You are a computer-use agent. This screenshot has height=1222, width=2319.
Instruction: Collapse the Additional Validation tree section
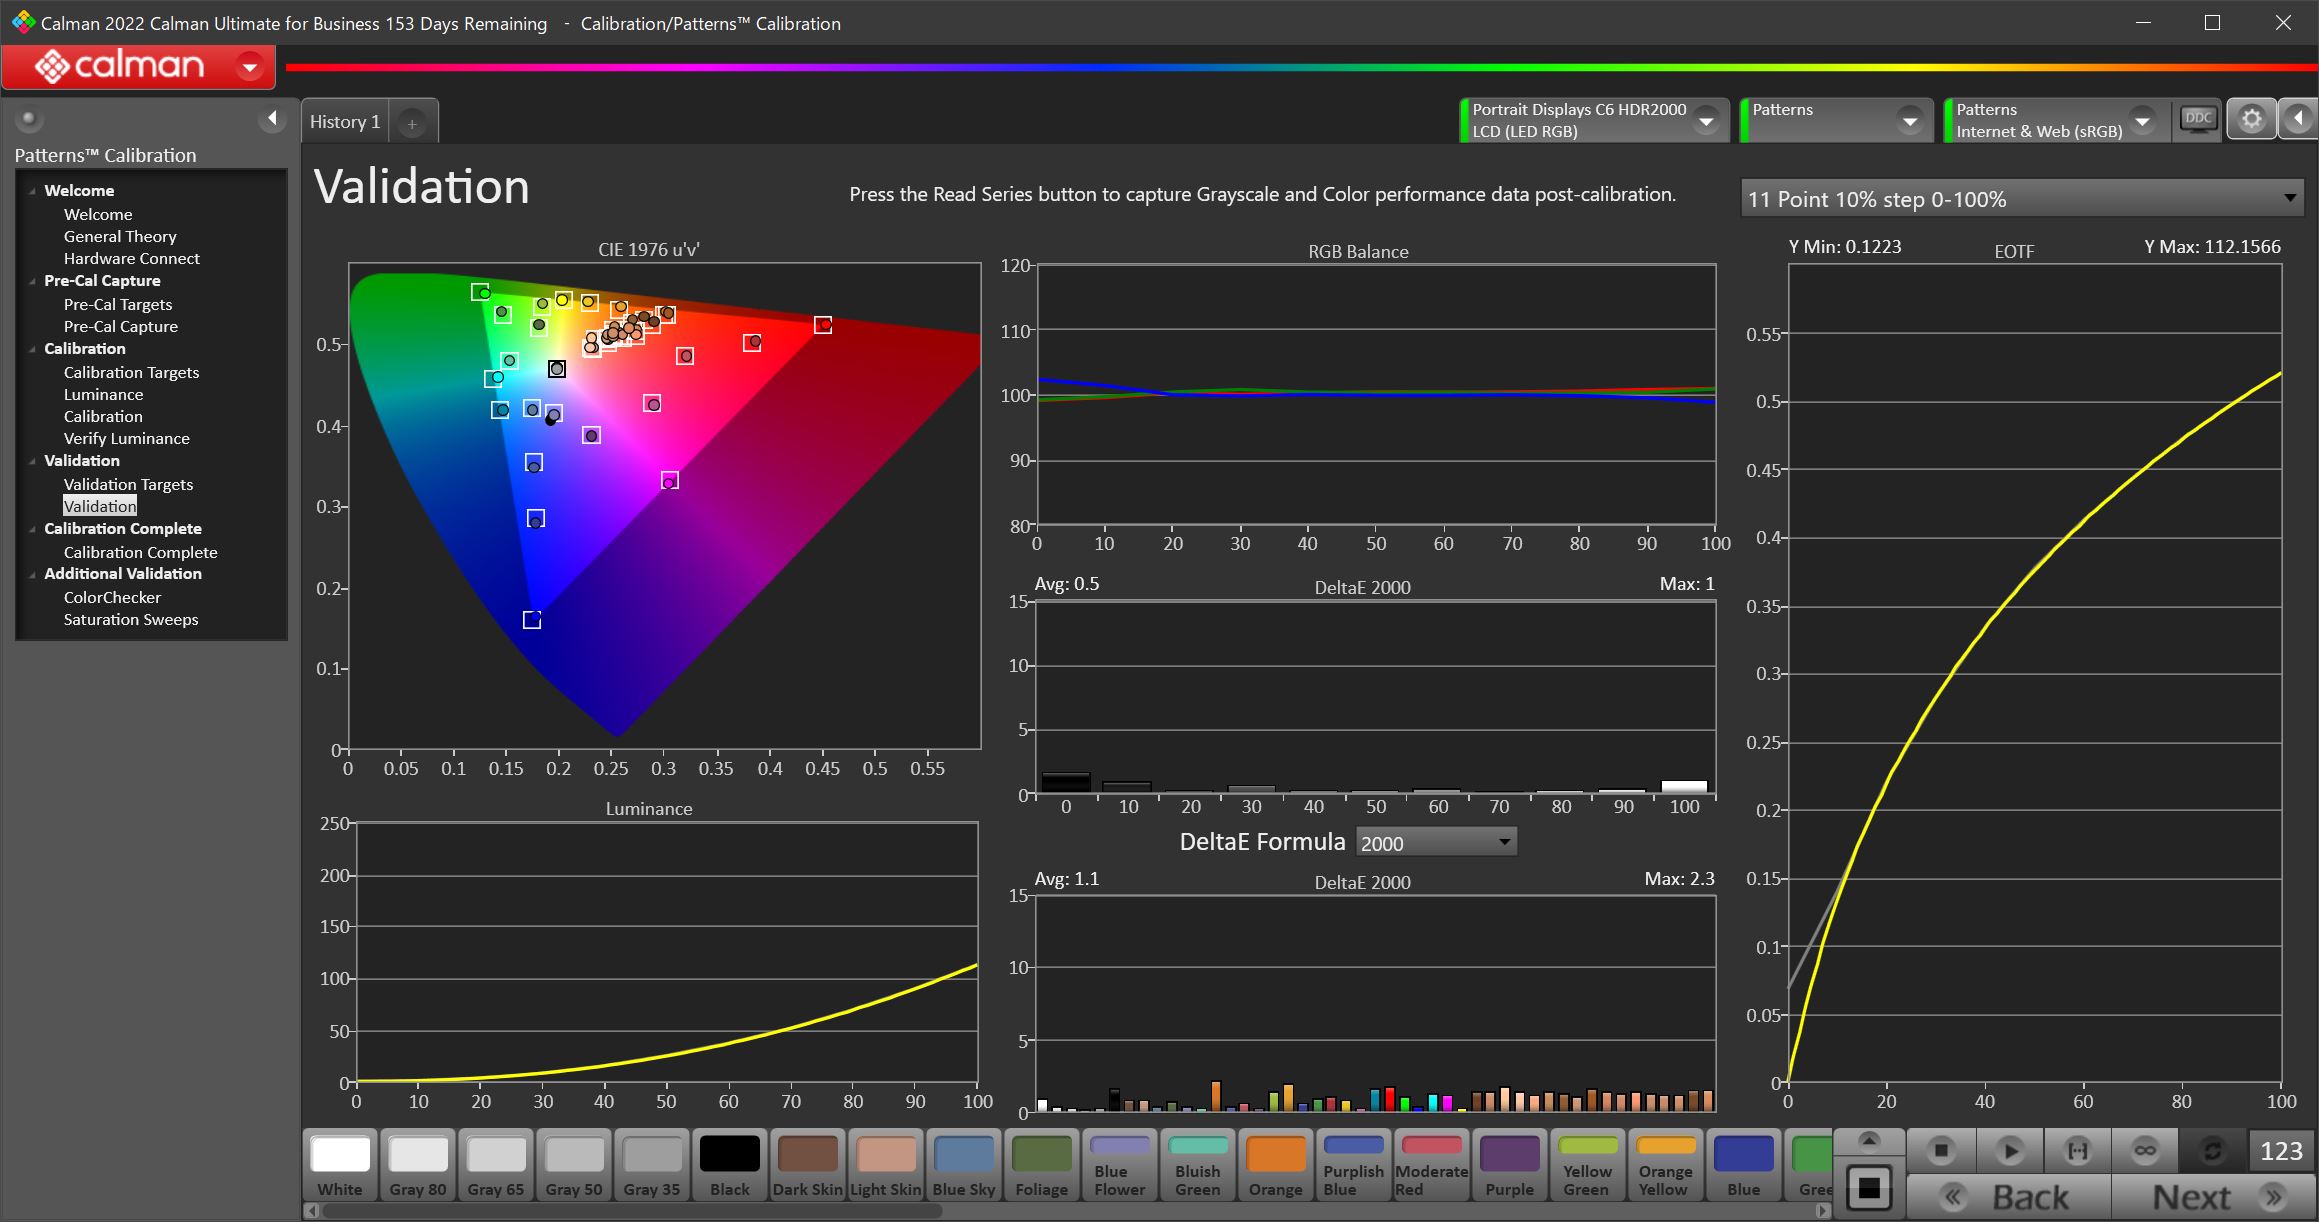click(x=32, y=574)
